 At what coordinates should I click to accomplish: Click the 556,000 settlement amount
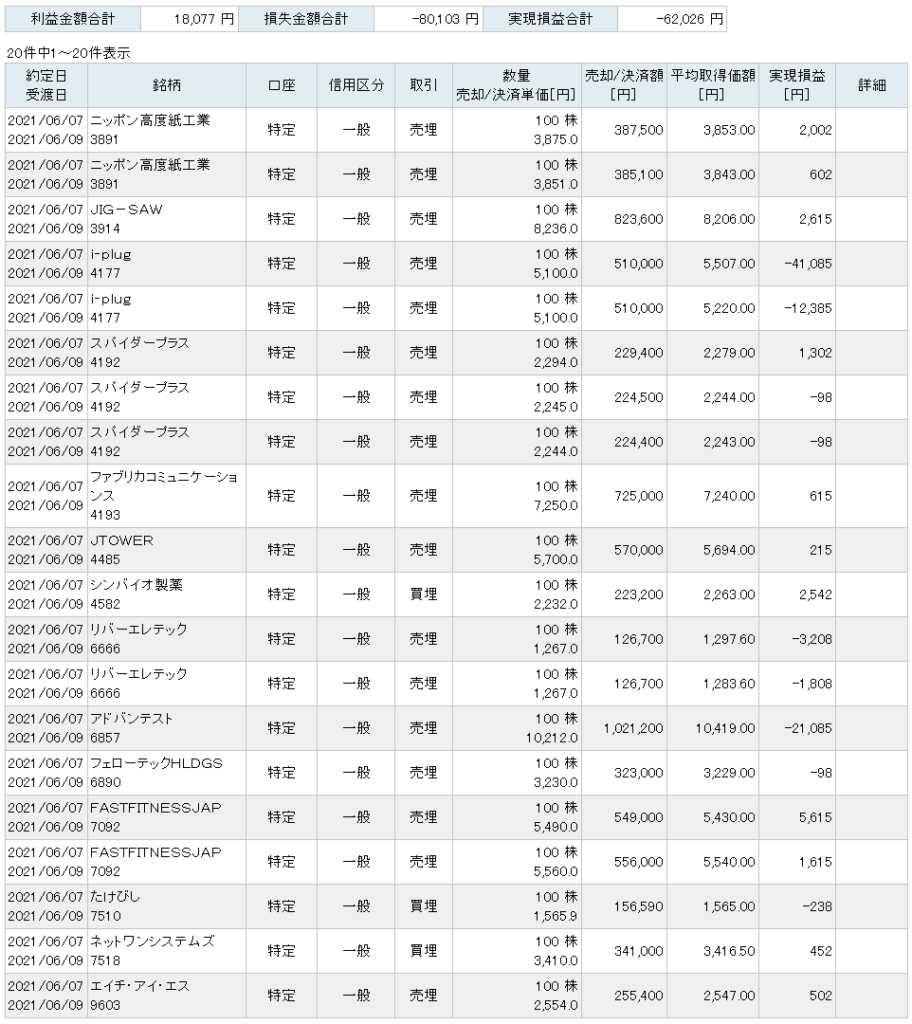click(x=638, y=862)
